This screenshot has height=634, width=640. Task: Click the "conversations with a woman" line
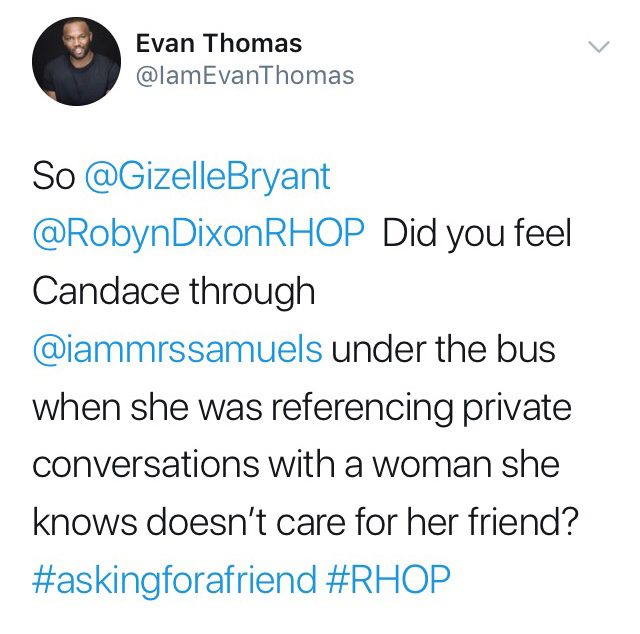(x=262, y=465)
